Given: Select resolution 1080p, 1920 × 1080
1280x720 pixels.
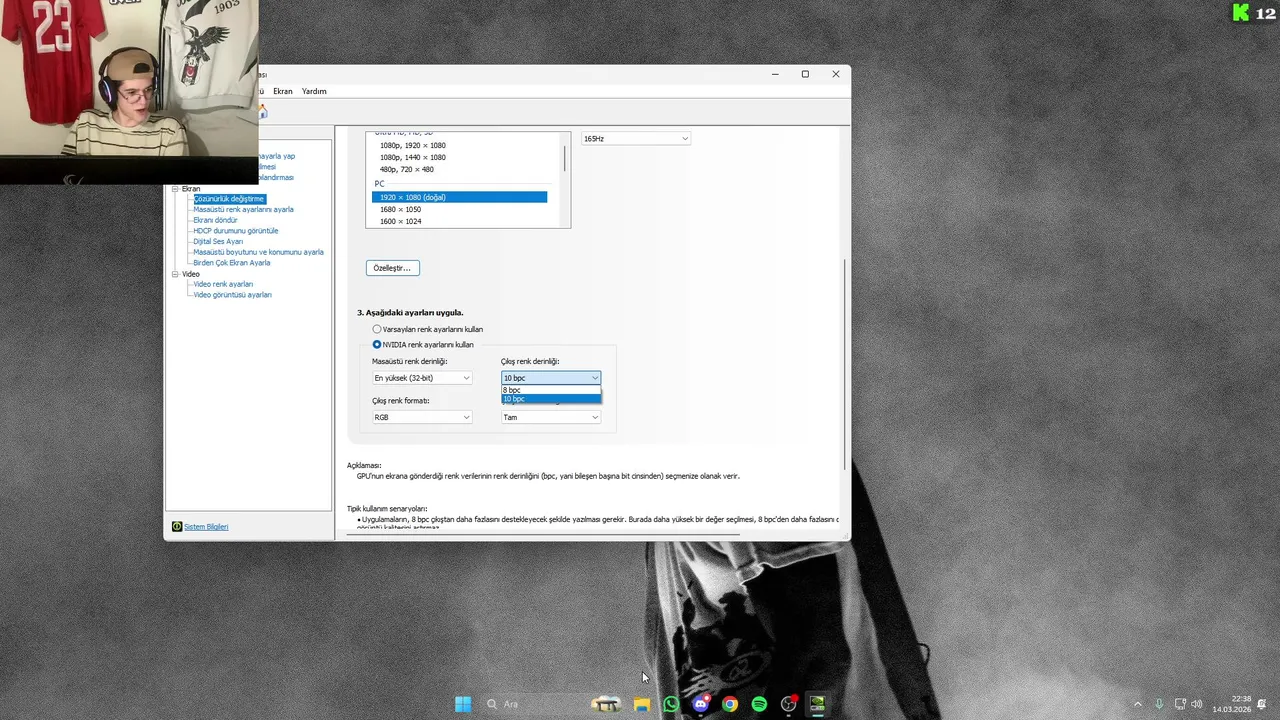Looking at the screenshot, I should 413,145.
